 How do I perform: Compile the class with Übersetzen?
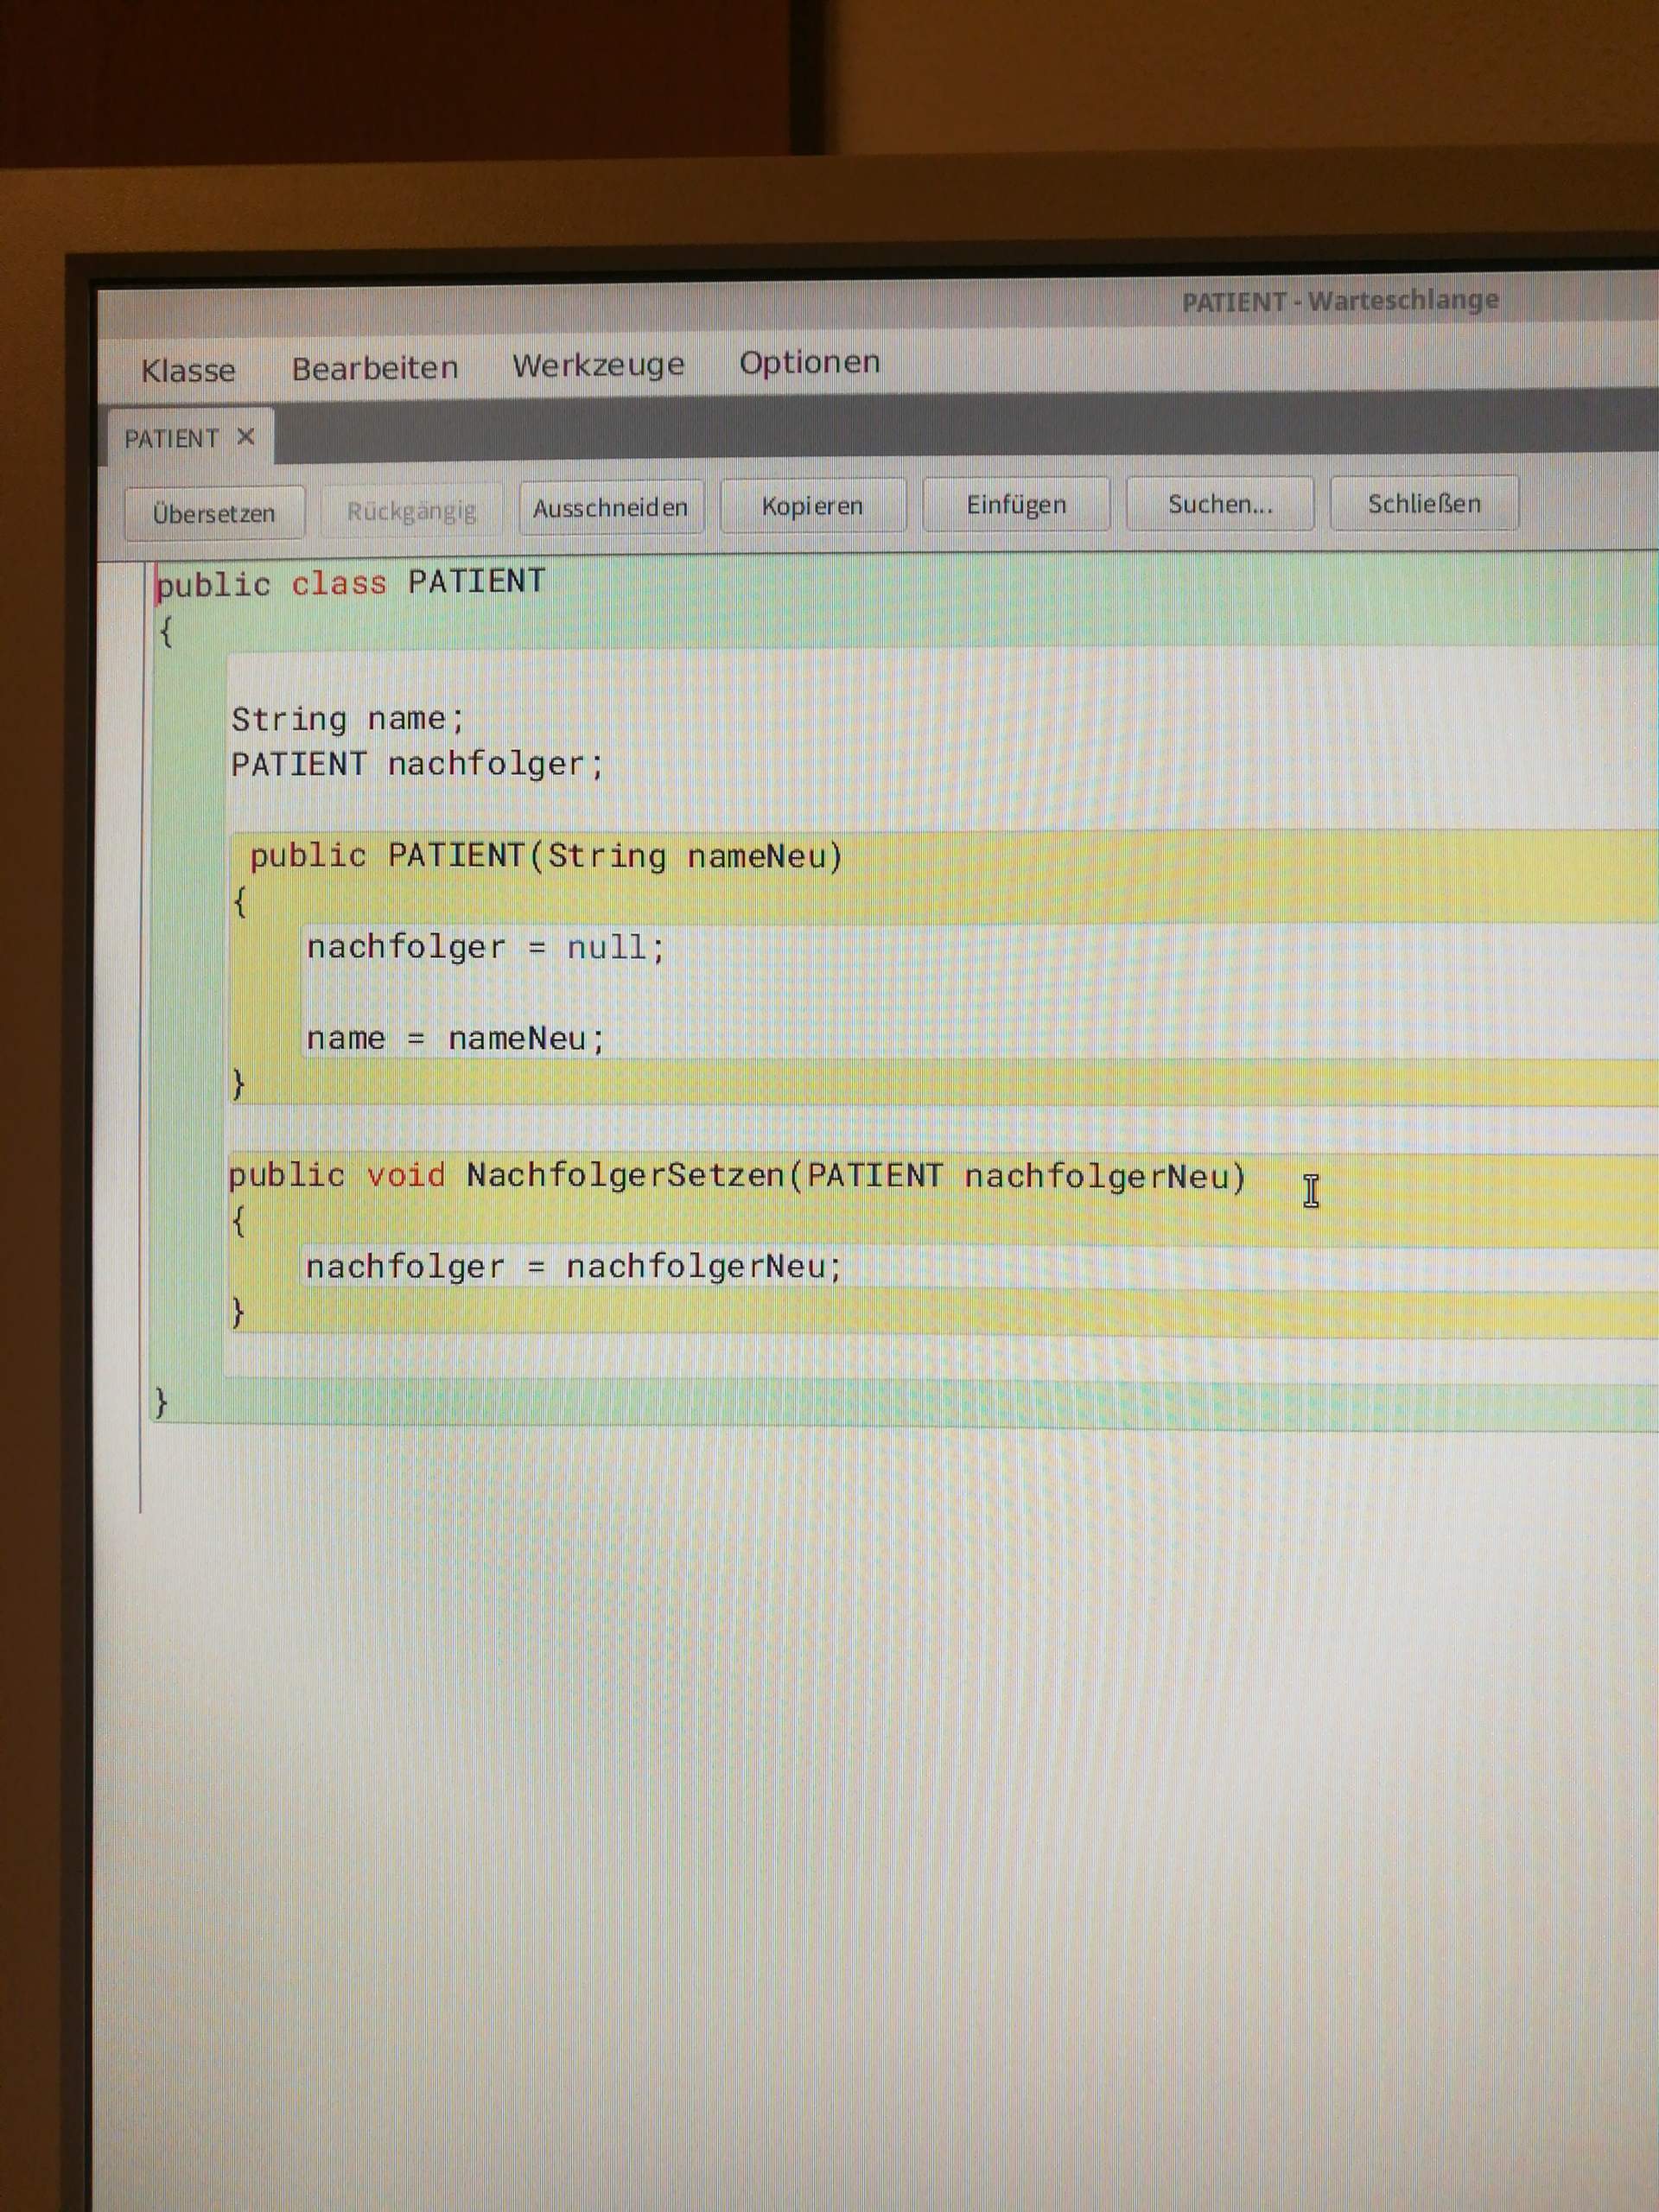214,511
